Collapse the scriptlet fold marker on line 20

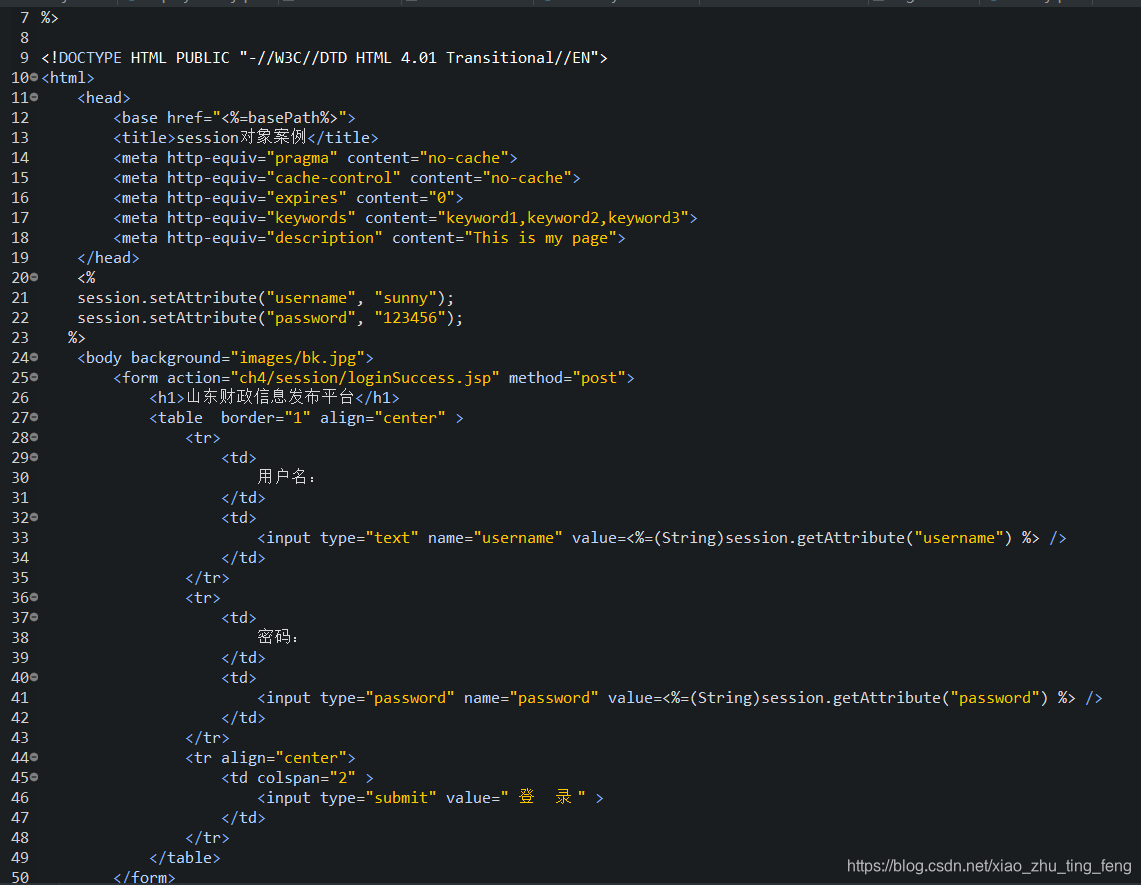coord(34,277)
